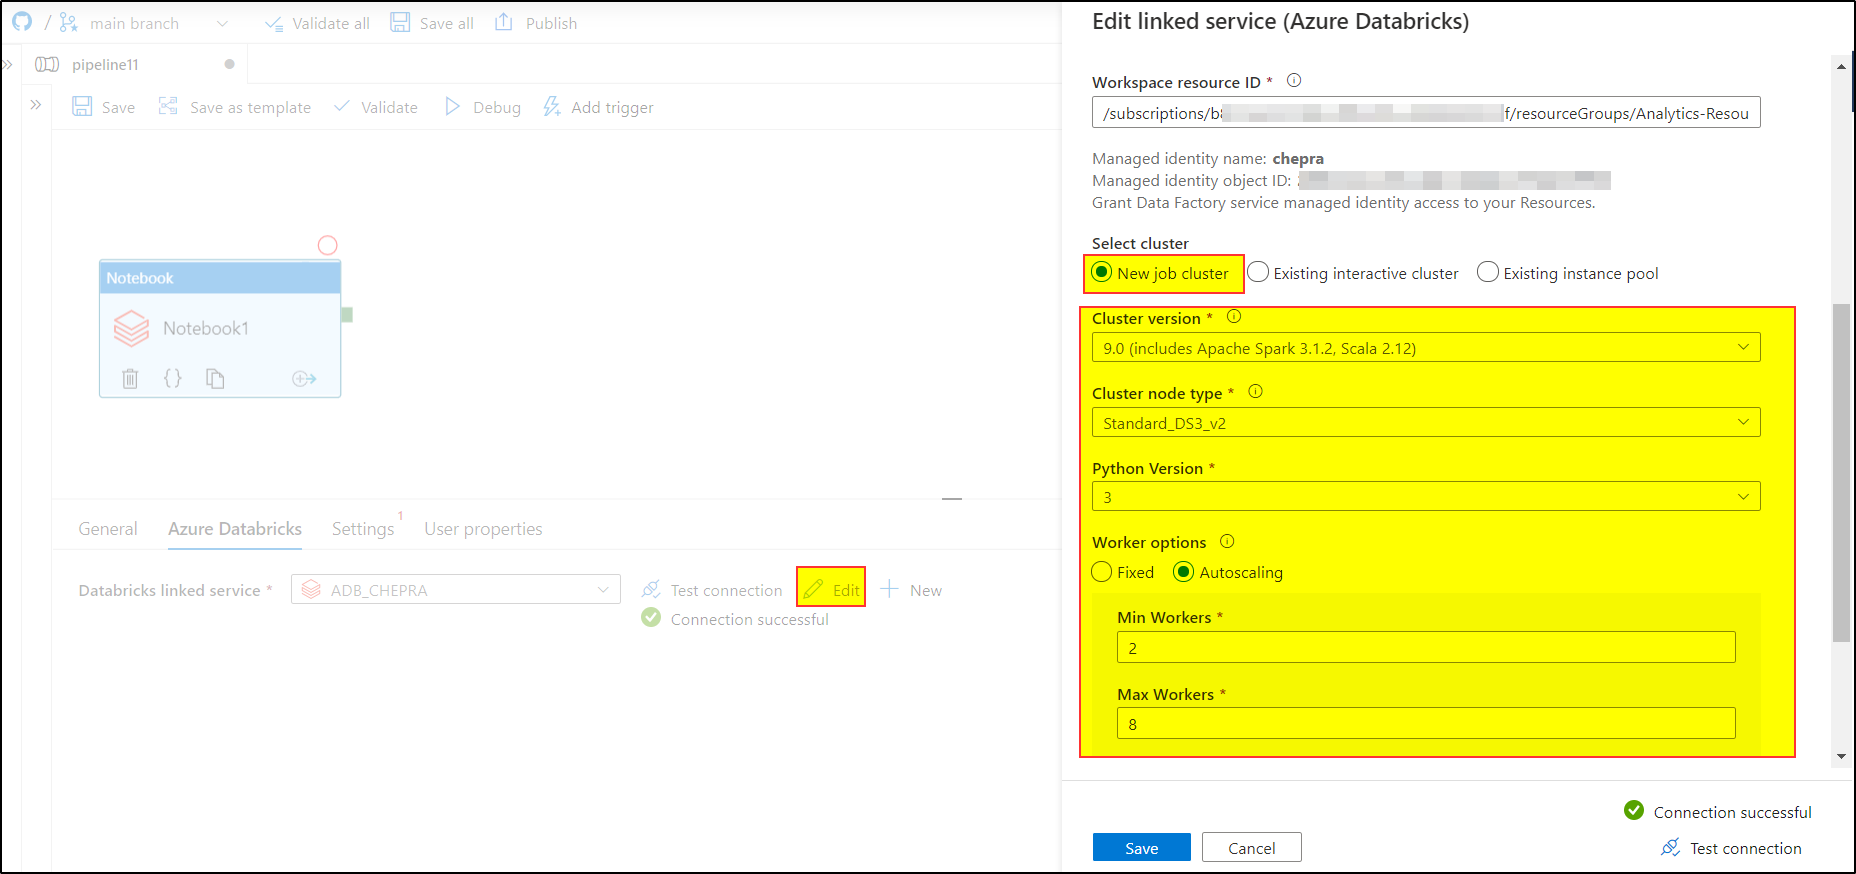Screen dimensions: 1856x874
Task: Click the Workspace resource ID field
Action: point(1426,113)
